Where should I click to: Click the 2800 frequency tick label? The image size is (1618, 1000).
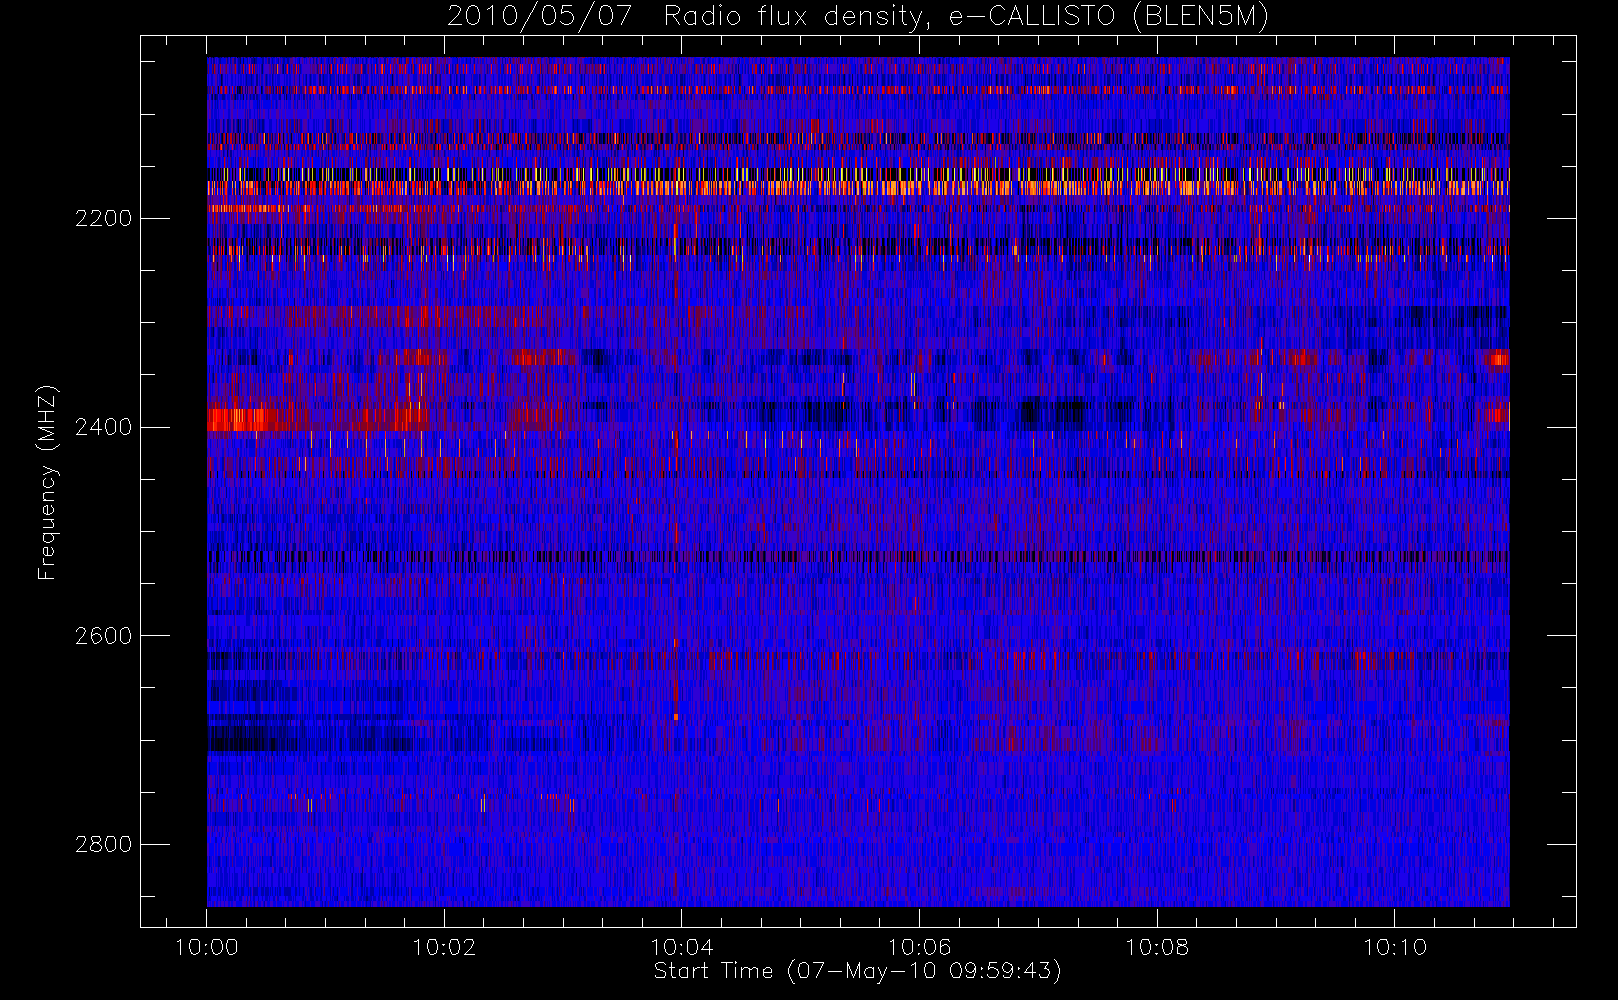[103, 844]
